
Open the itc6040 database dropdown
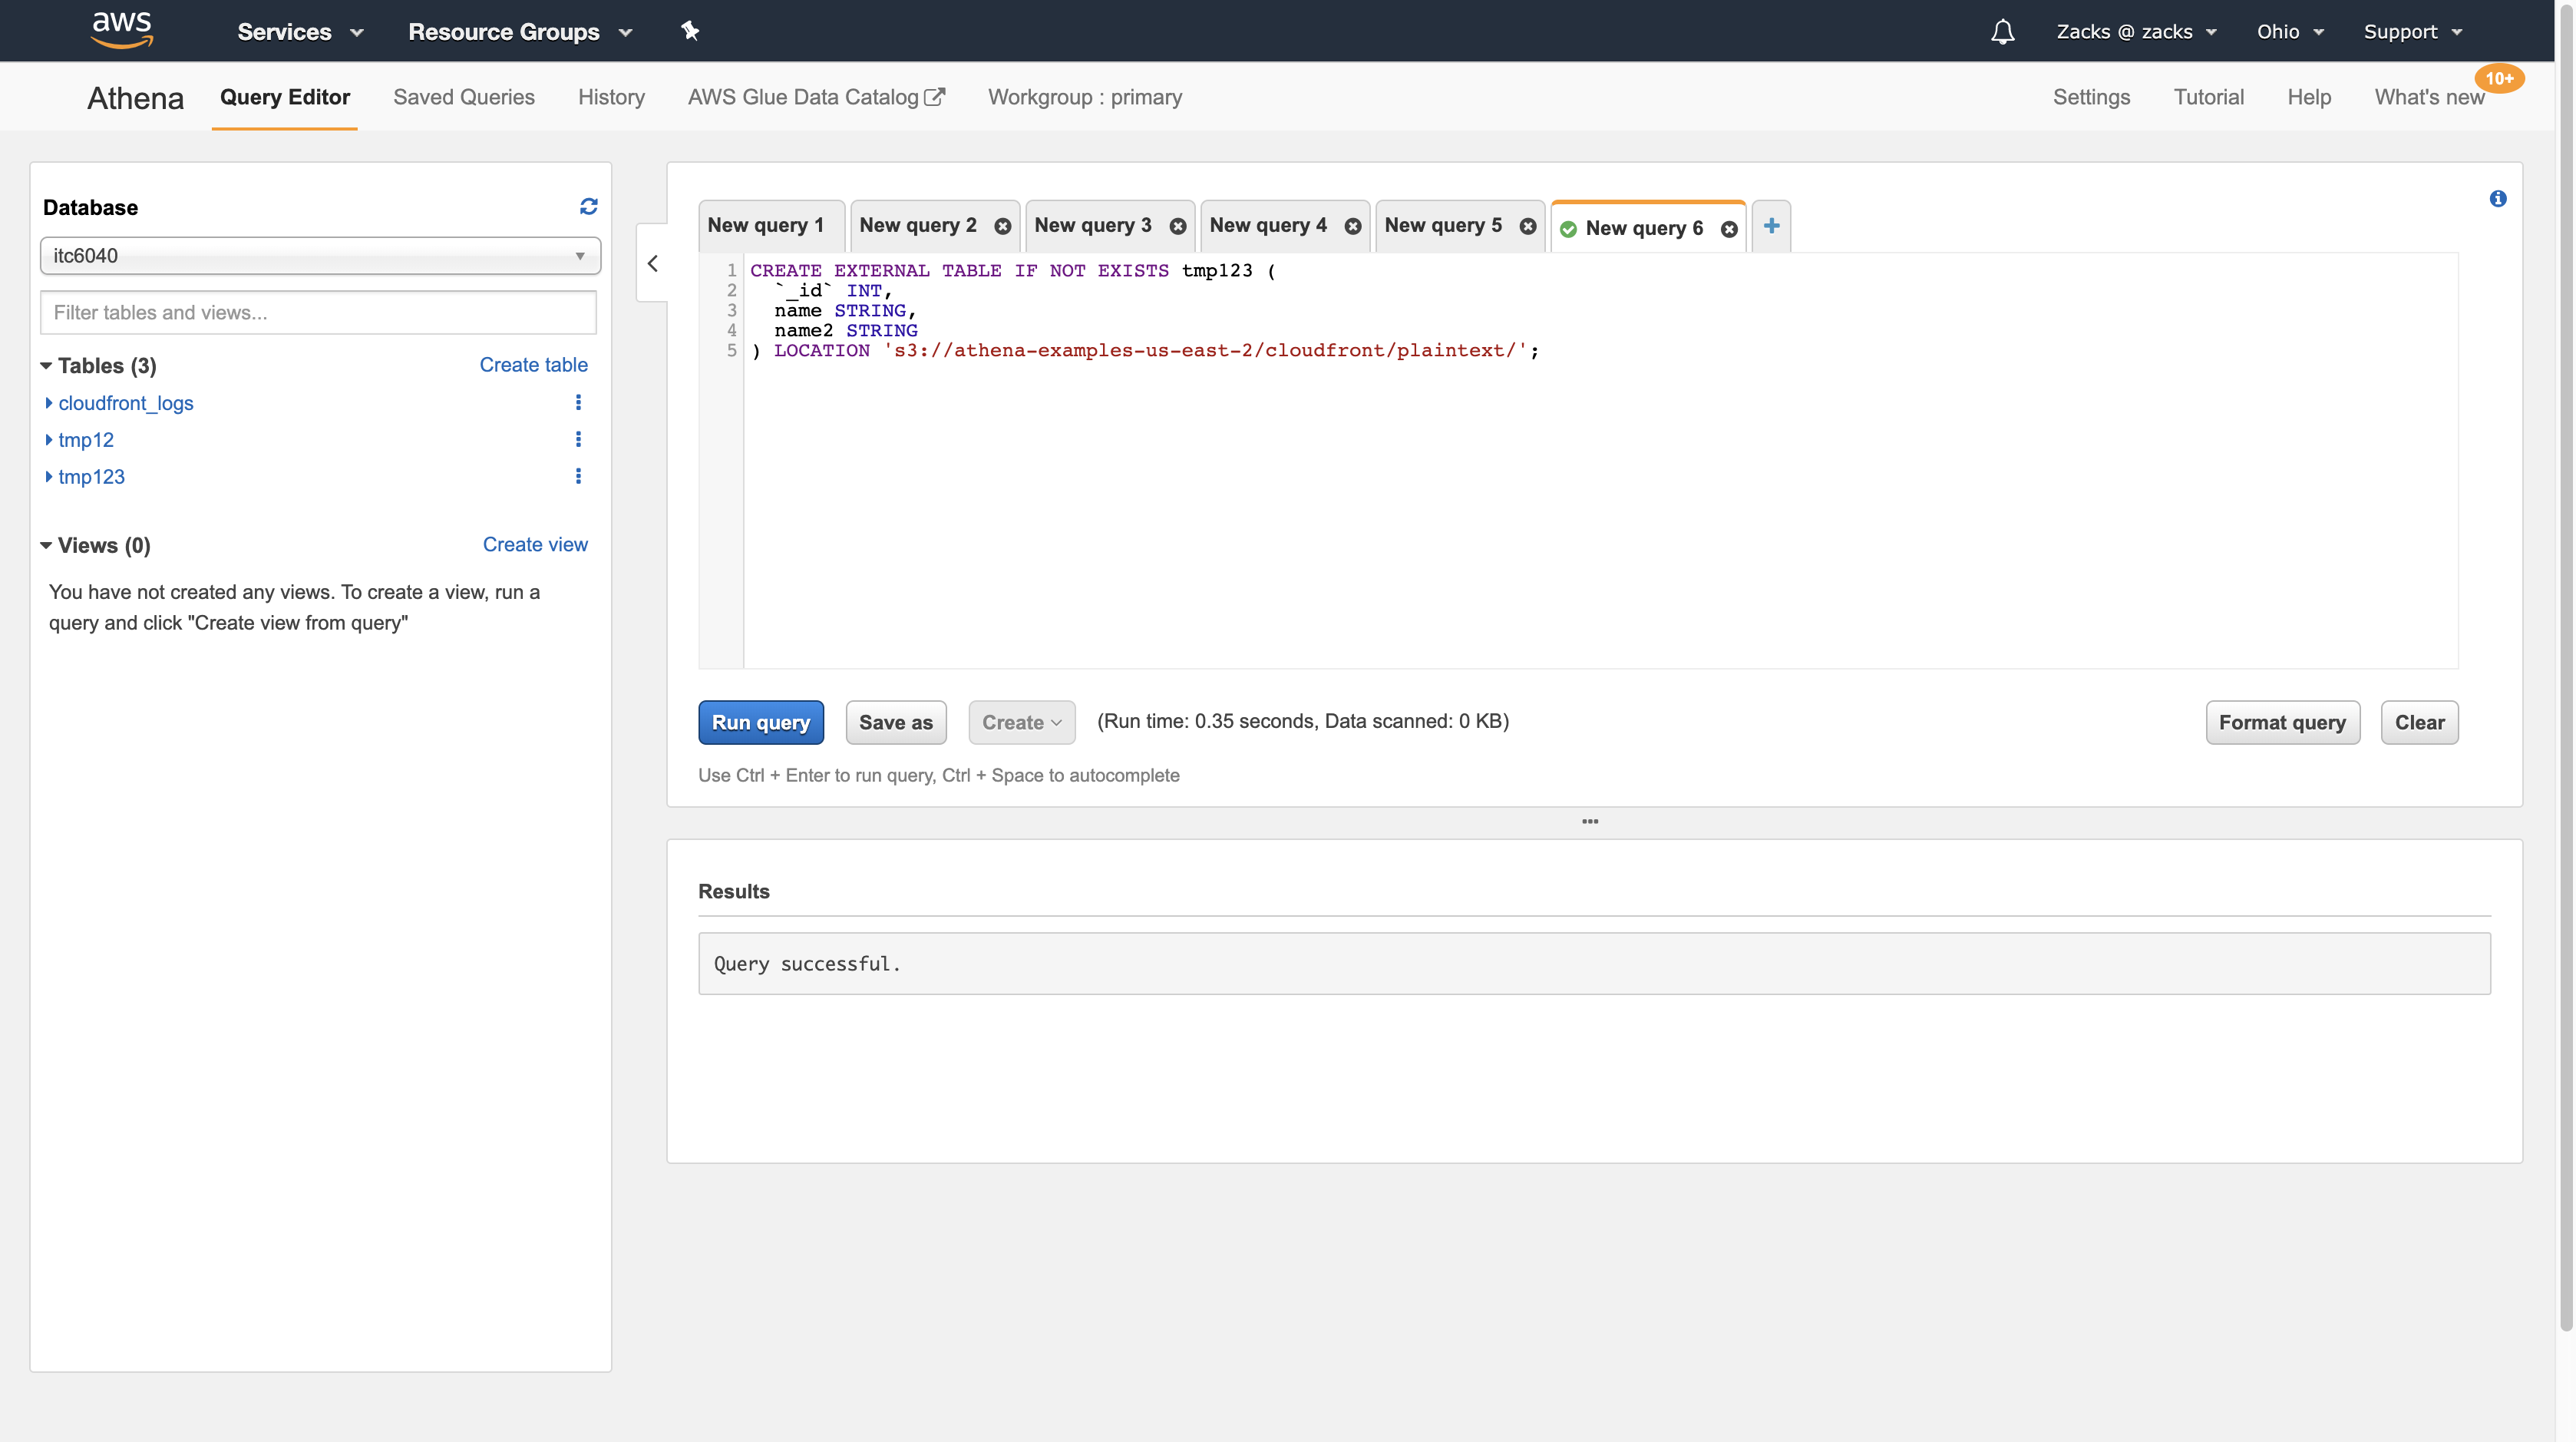tap(320, 256)
